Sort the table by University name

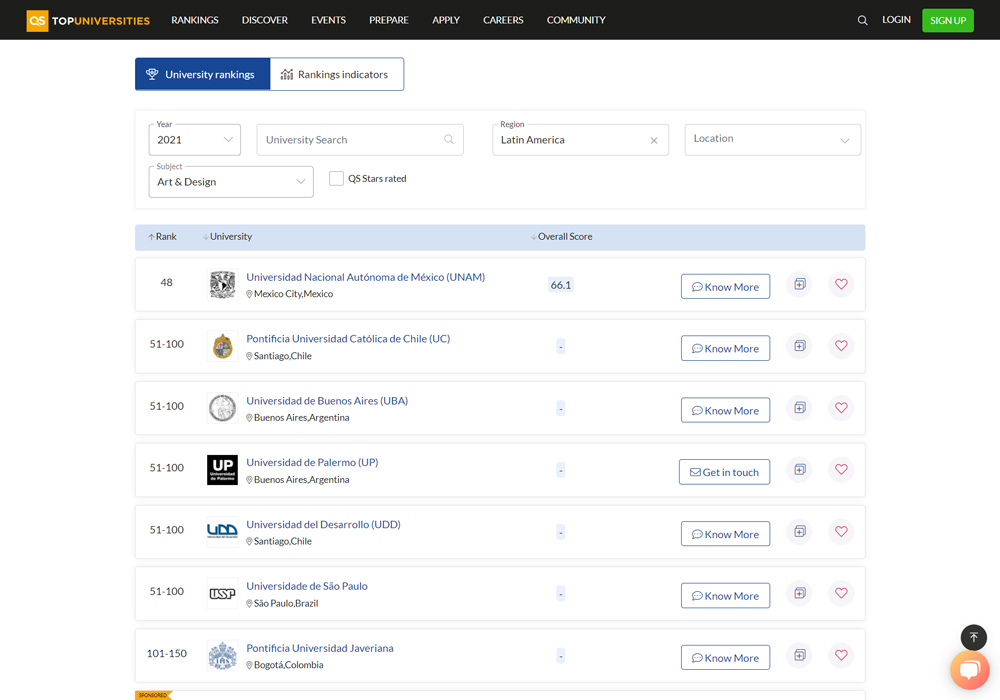pos(228,237)
